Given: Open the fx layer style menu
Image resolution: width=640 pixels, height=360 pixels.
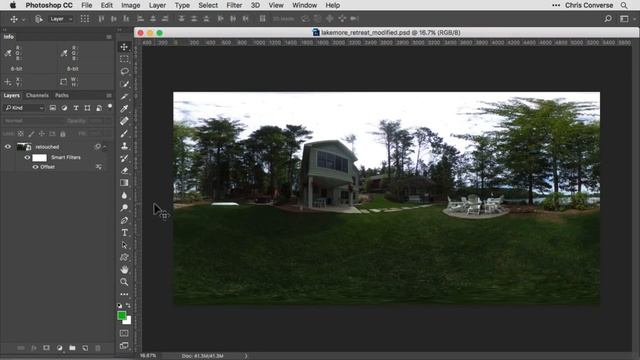Looking at the screenshot, I should (x=34, y=348).
